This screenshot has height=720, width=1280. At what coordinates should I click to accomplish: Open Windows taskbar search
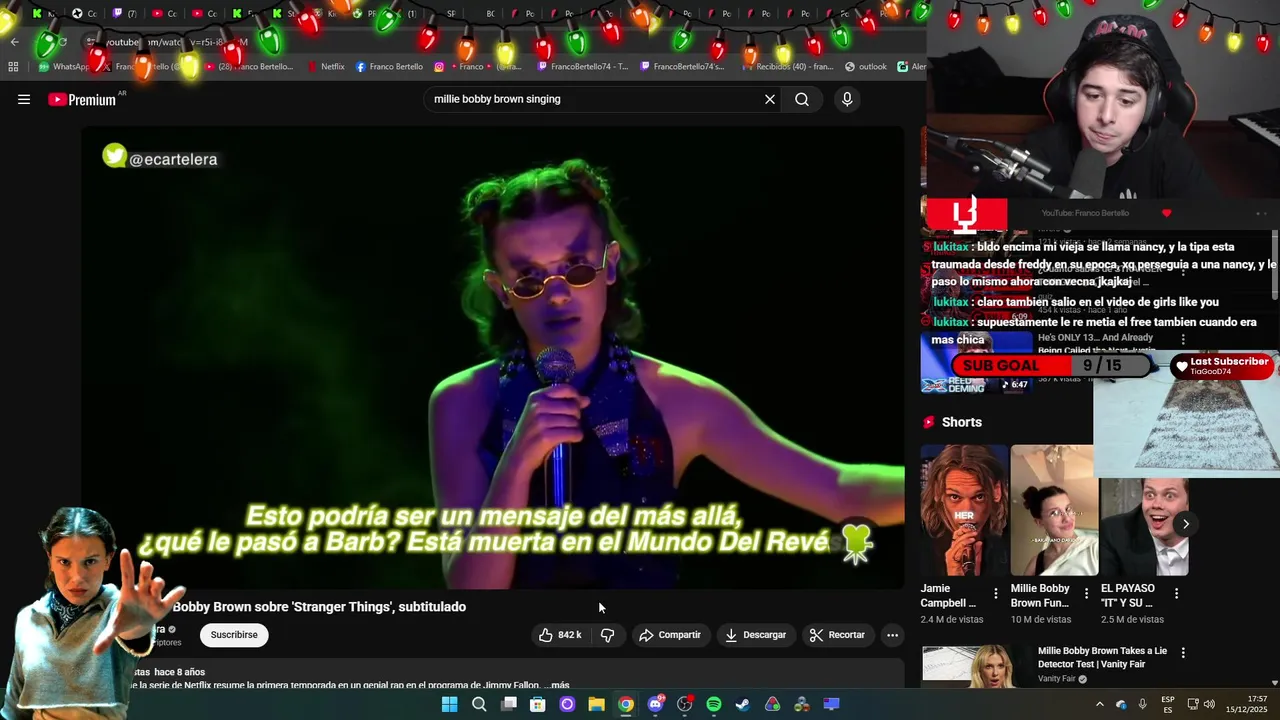pos(479,704)
